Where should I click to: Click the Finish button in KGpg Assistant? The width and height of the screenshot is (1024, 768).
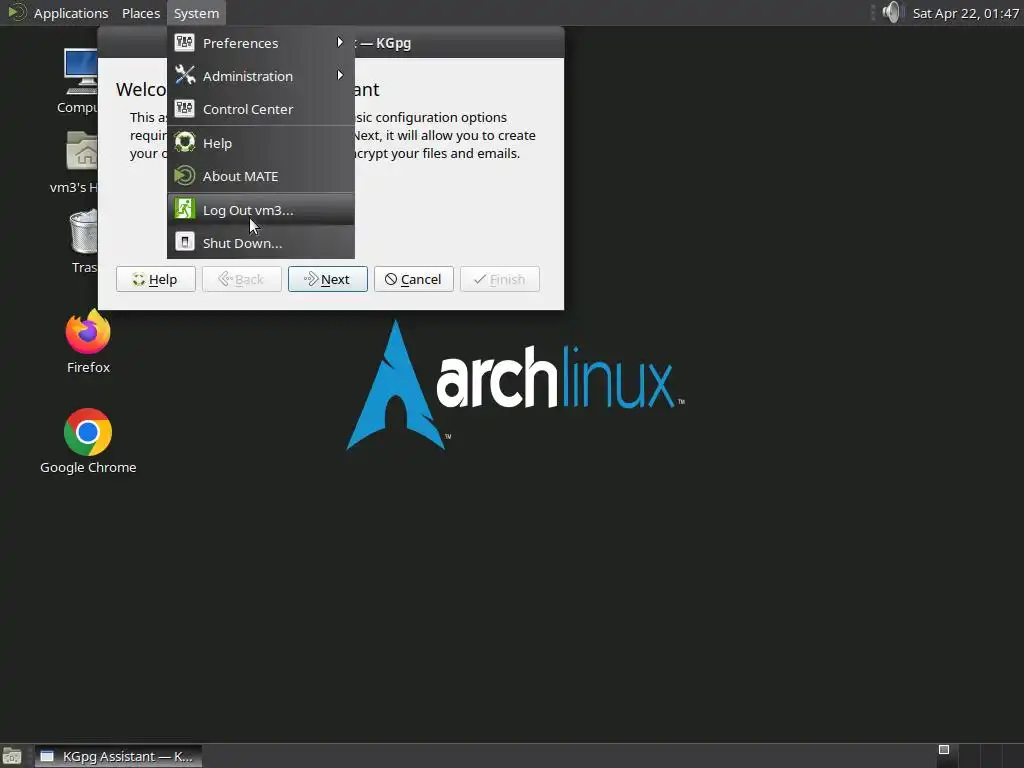[x=500, y=280]
